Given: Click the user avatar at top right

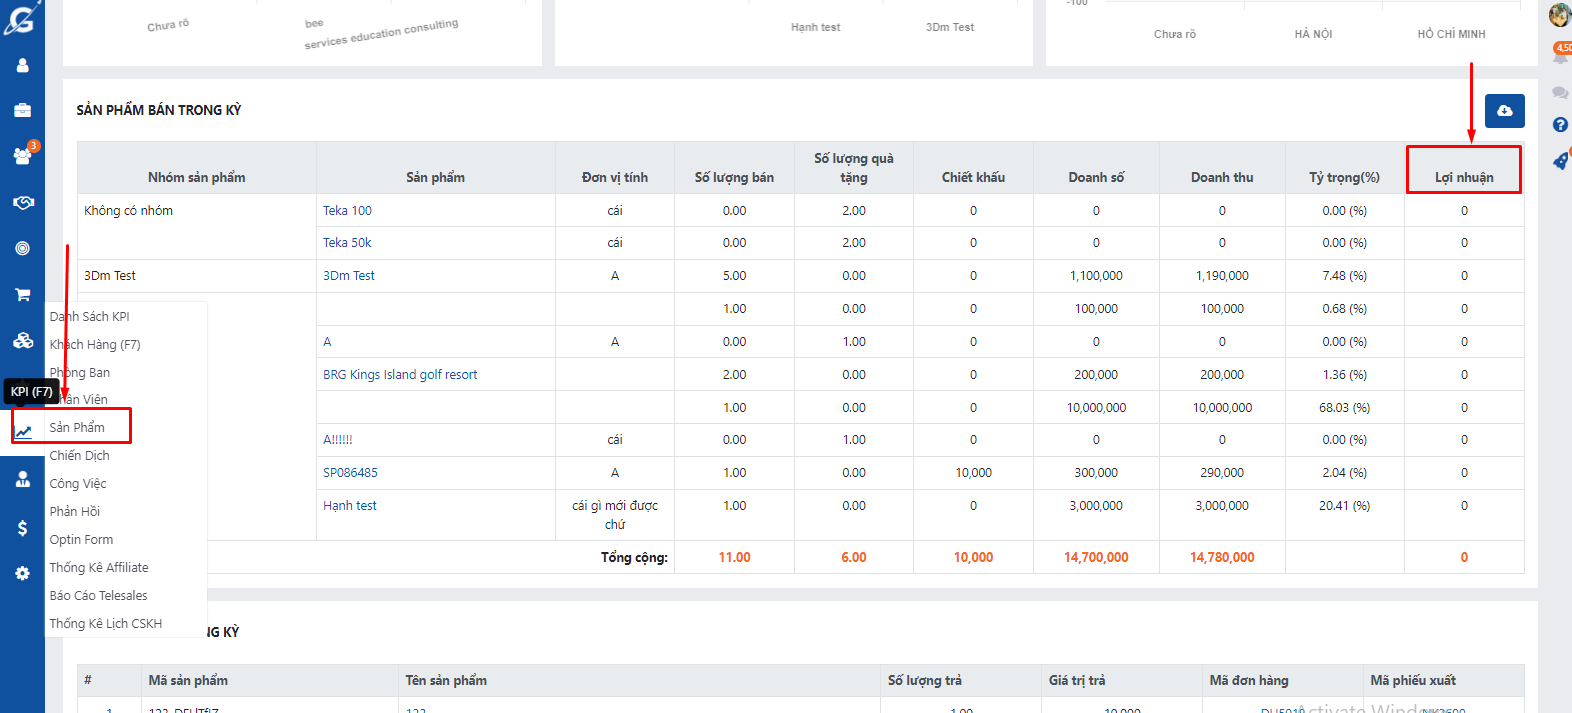Looking at the screenshot, I should pos(1560,15).
